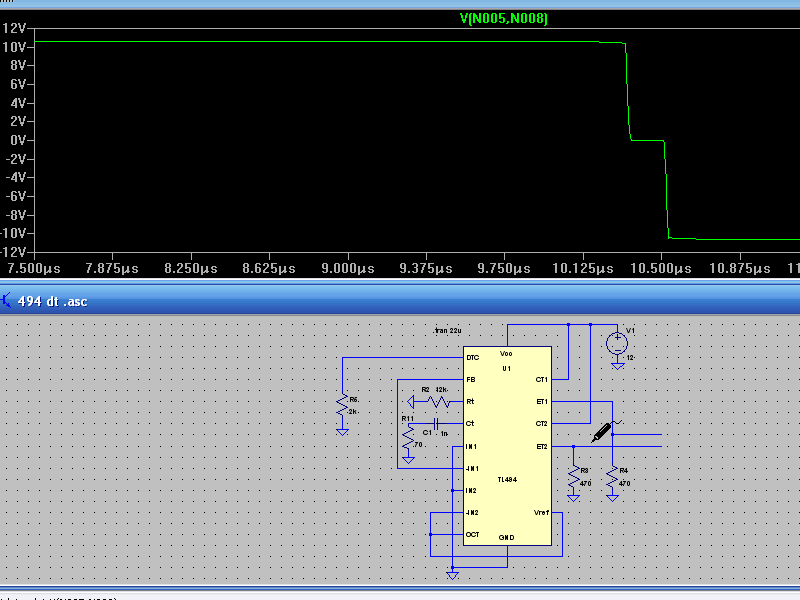Click the ground symbol under voltage source V1
Image resolution: width=800 pixels, height=600 pixels.
(x=618, y=366)
